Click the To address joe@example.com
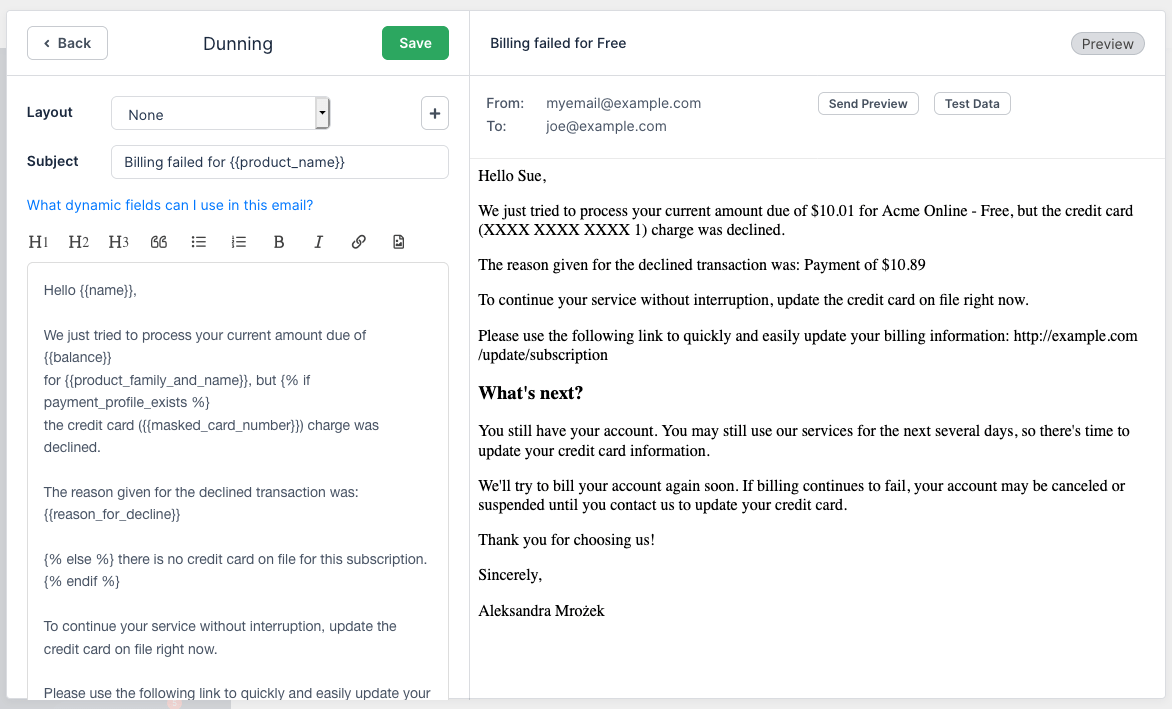Screen dimensions: 1172x709 click(x=606, y=126)
